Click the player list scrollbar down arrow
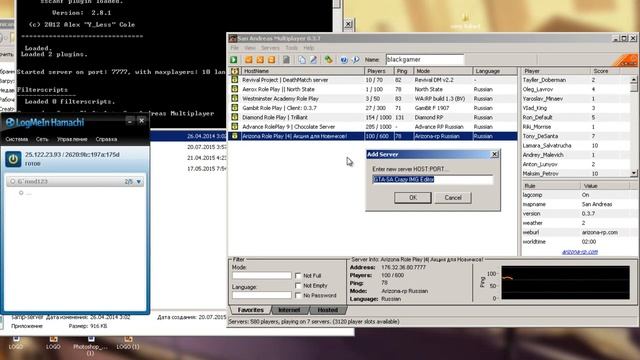Image resolution: width=640 pixels, height=360 pixels. tap(633, 173)
